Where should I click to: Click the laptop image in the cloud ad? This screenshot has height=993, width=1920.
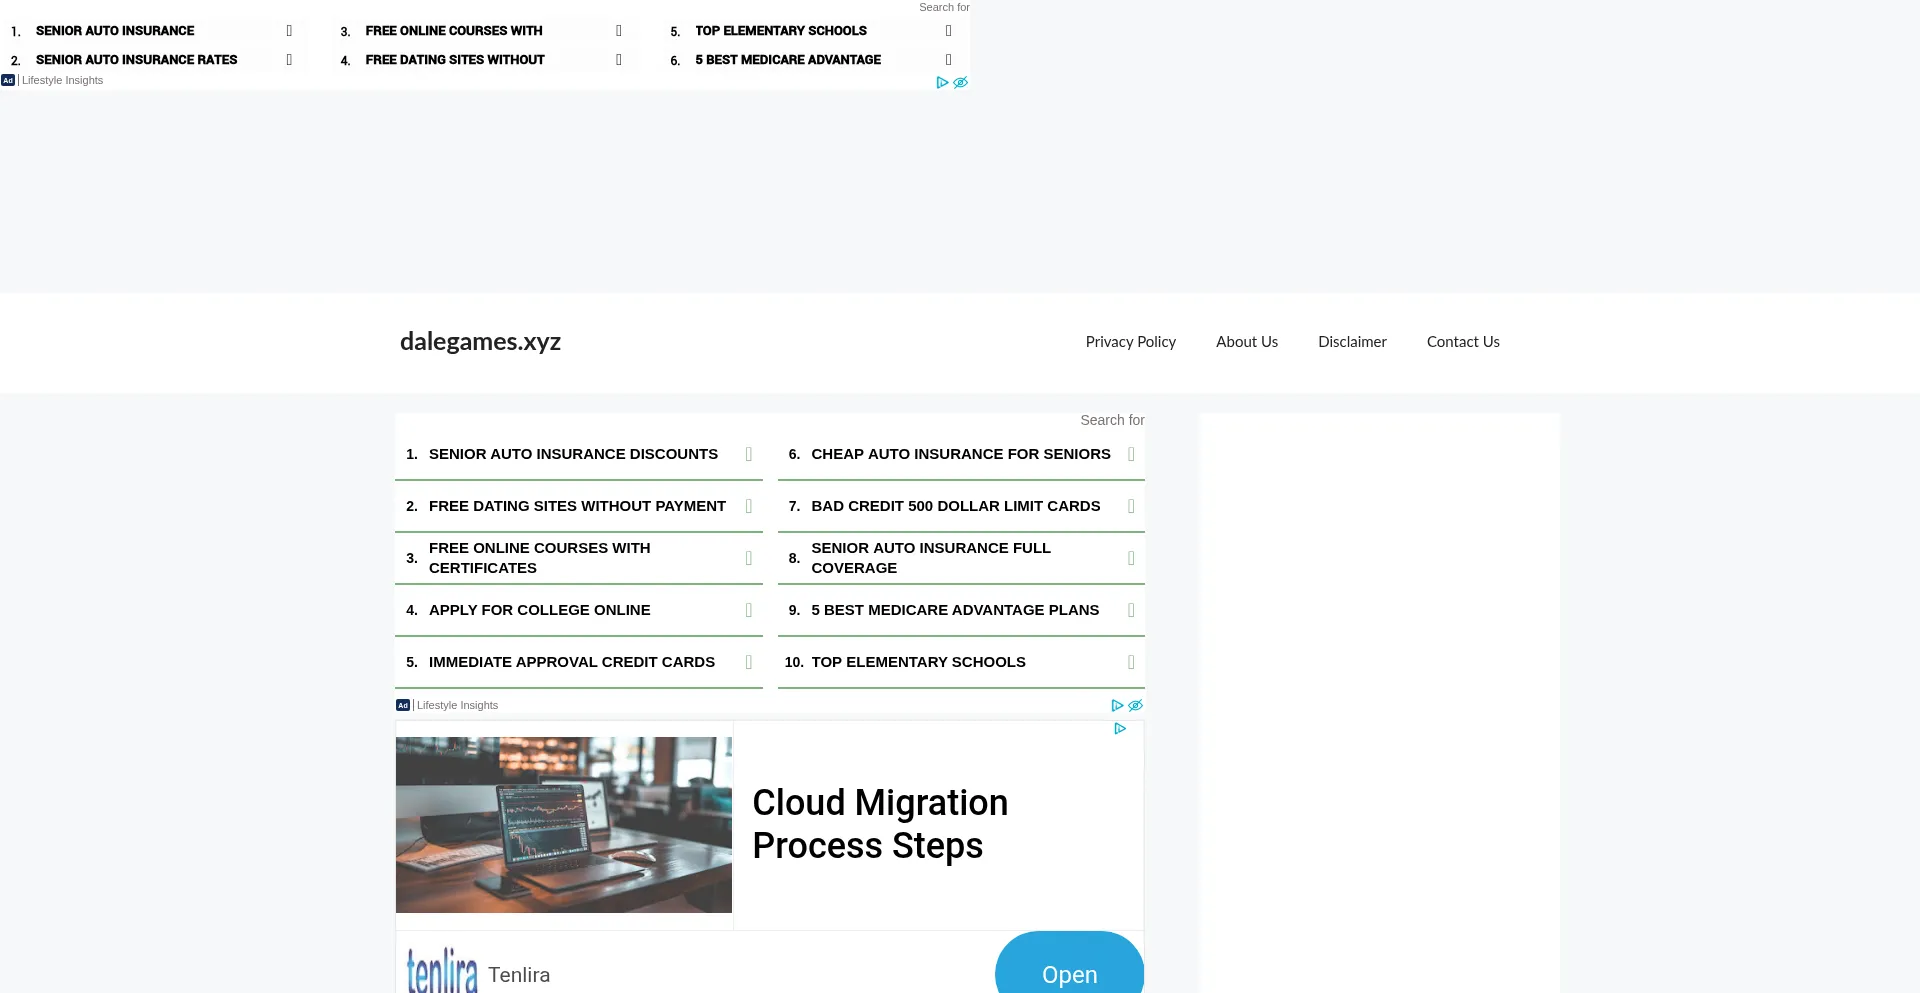coord(564,825)
